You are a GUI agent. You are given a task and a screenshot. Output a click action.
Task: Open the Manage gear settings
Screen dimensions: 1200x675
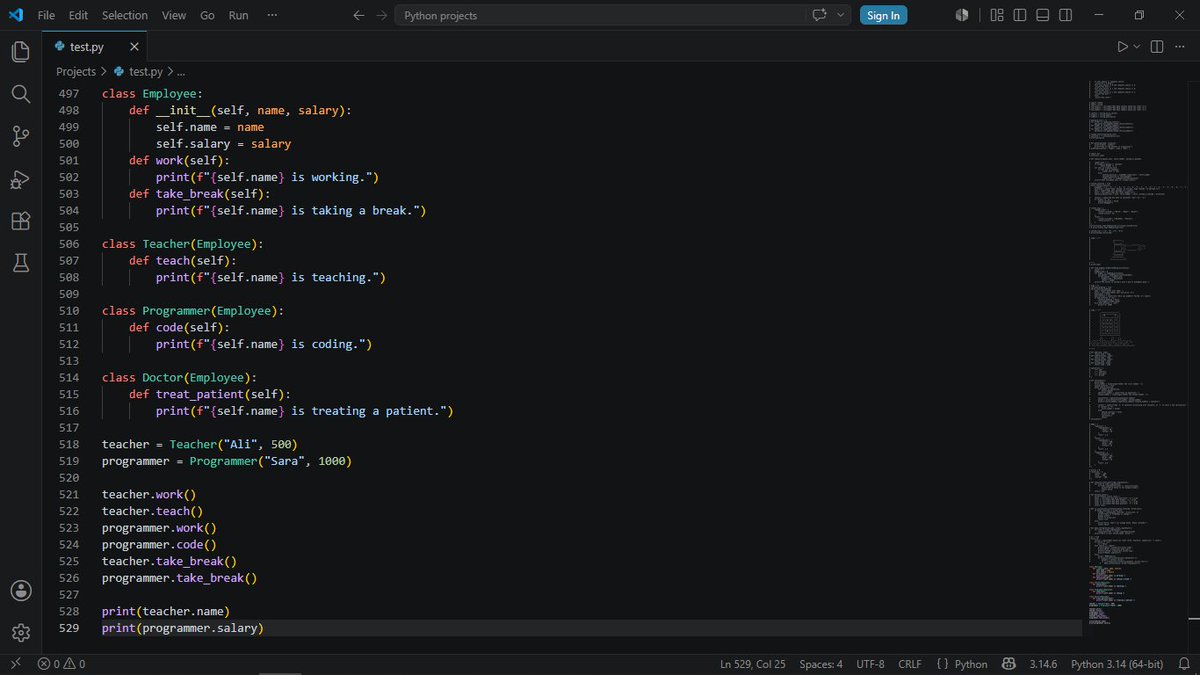[x=21, y=632]
